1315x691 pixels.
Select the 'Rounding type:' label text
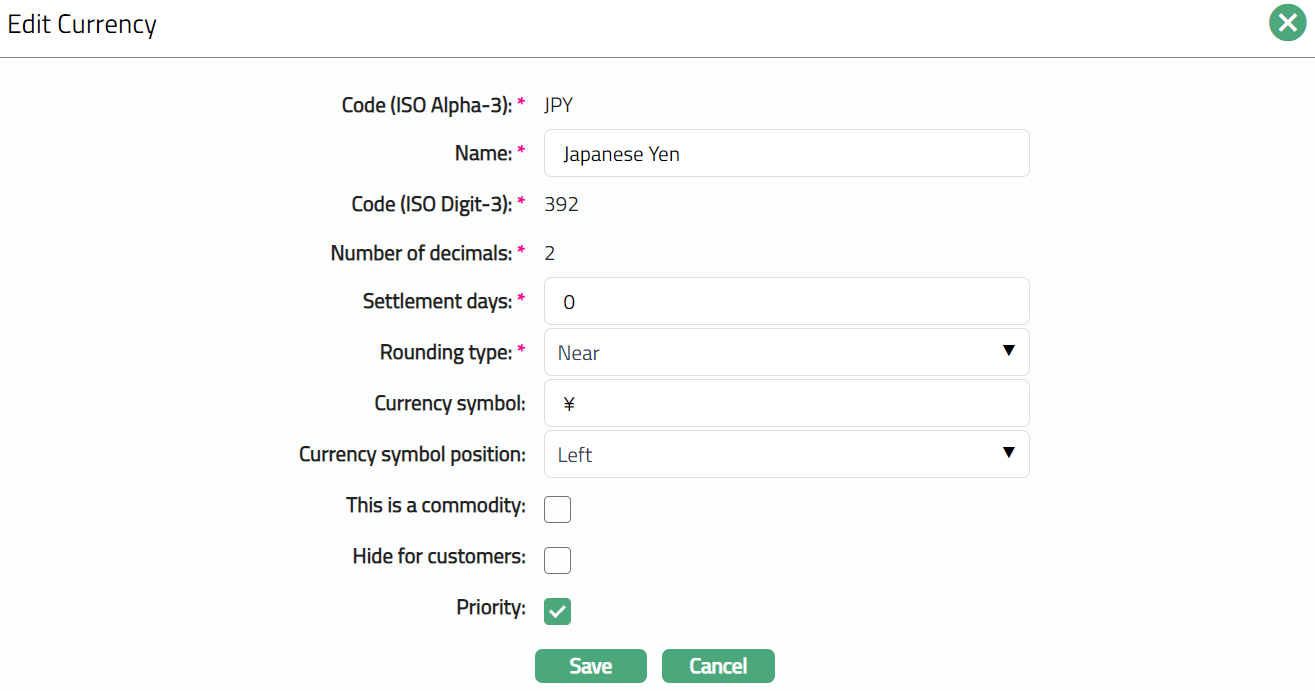446,352
